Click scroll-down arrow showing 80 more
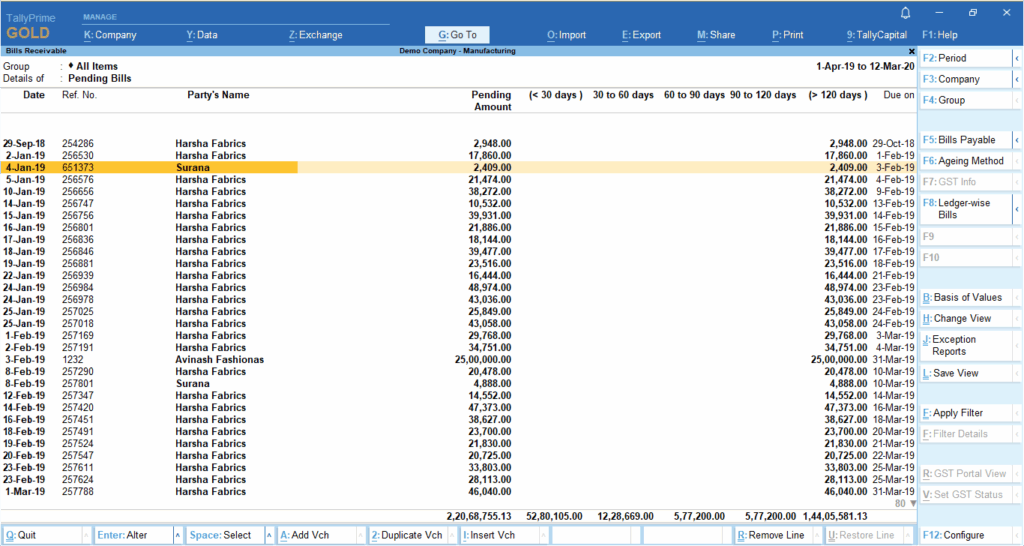 click(x=913, y=504)
